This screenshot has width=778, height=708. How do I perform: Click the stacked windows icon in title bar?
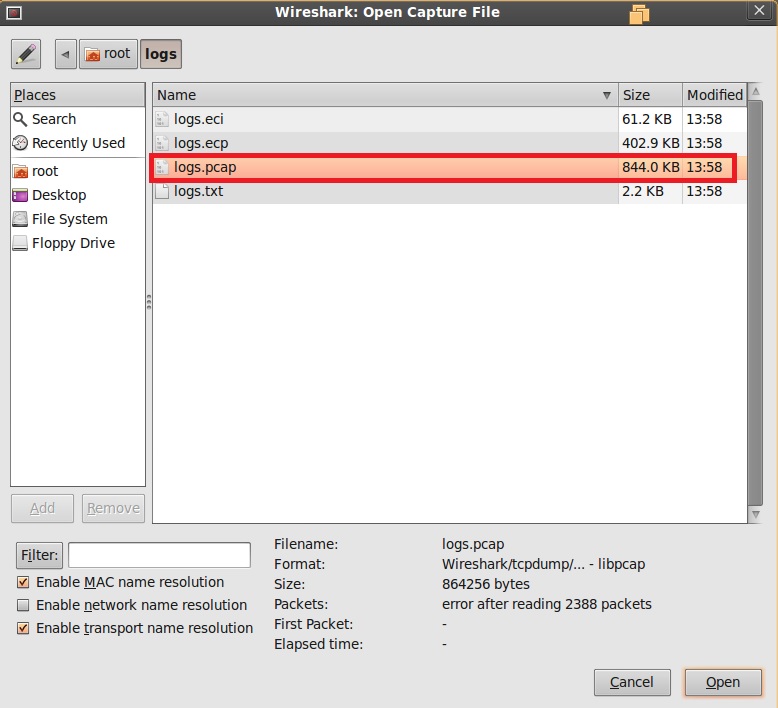tap(639, 14)
